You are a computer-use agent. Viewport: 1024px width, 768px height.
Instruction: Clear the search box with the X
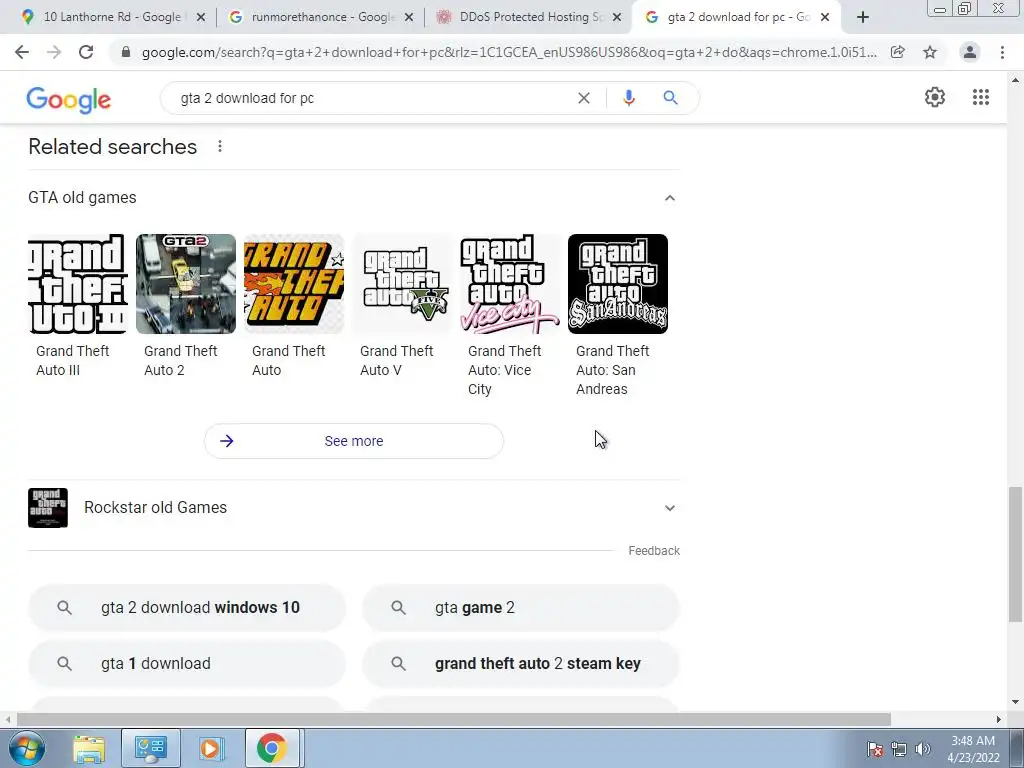click(584, 98)
